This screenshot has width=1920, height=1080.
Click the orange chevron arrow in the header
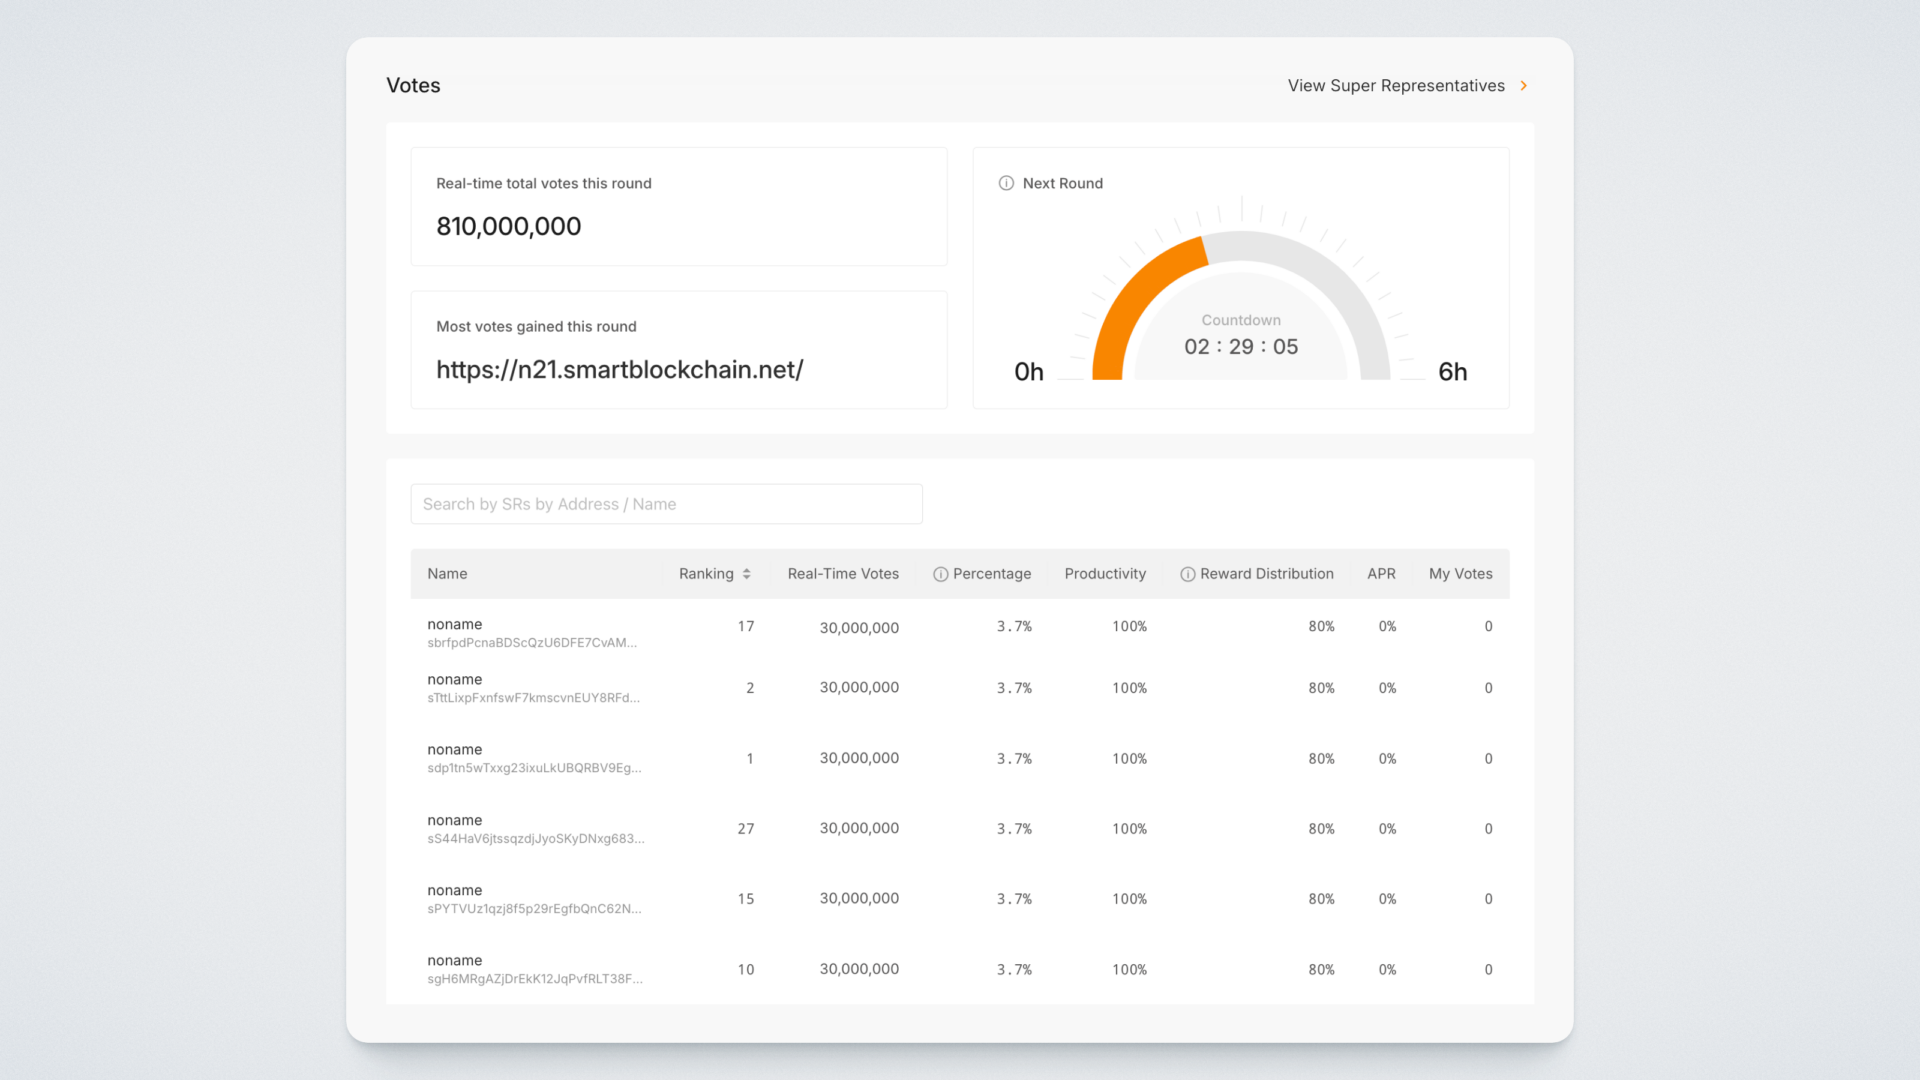[1523, 86]
